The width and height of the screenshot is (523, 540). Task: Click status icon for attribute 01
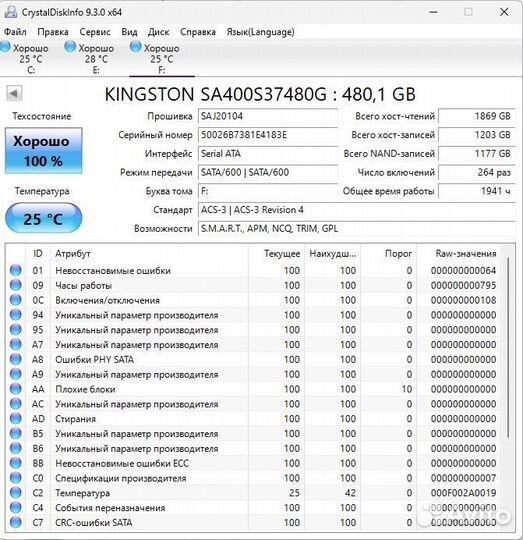coord(15,270)
